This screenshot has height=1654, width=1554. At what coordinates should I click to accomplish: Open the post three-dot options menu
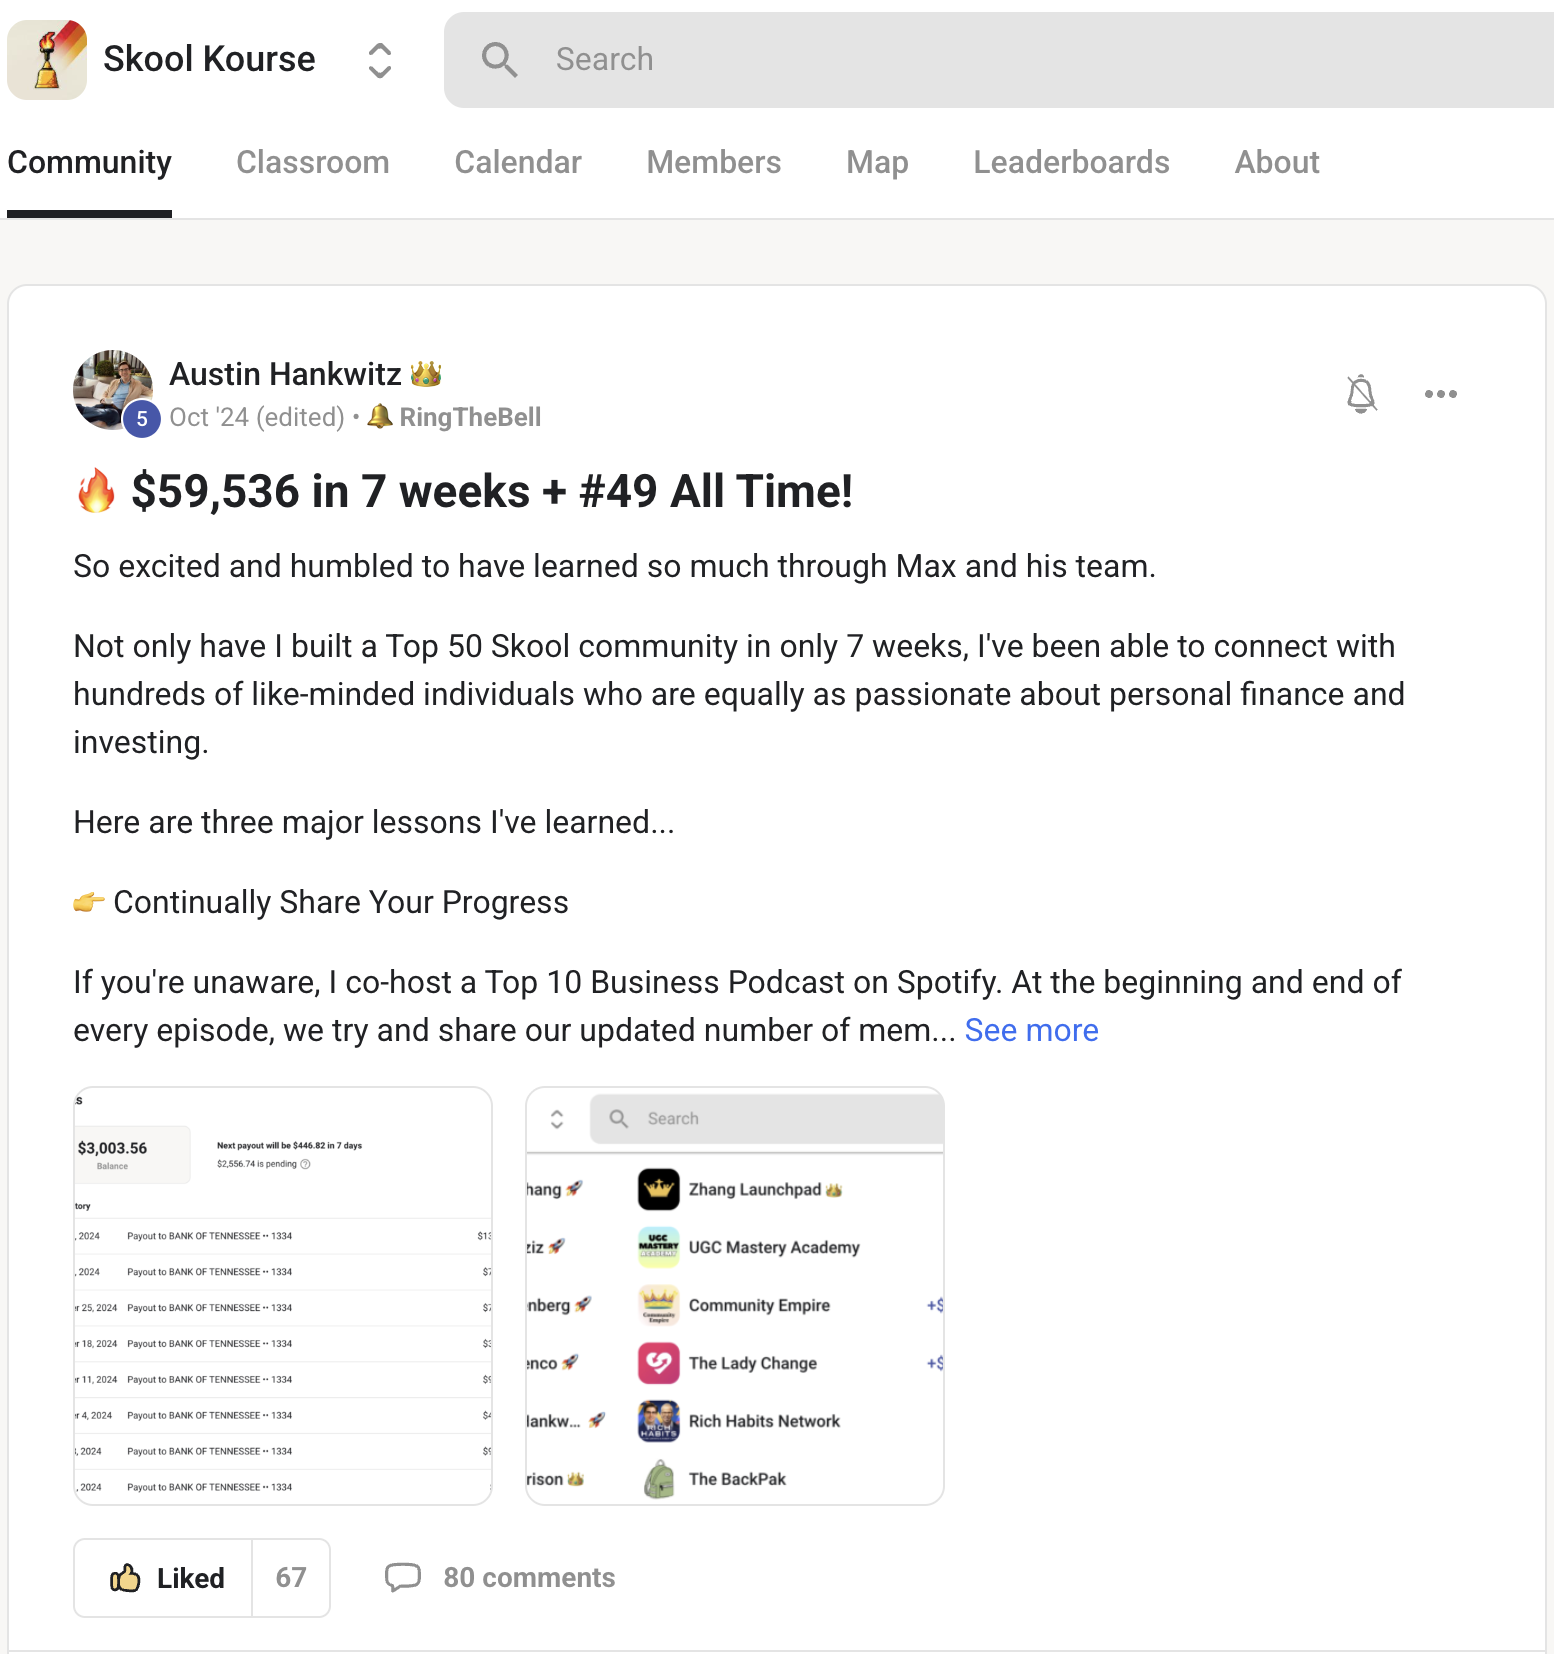(1441, 393)
